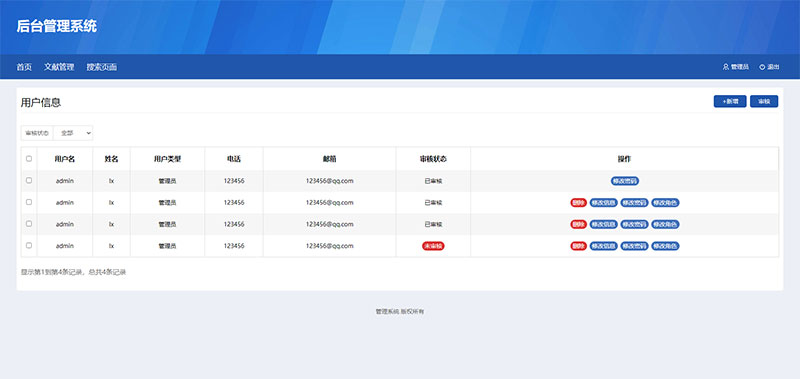800x379 pixels.
Task: Click 删除 in the 未审核 user row
Action: pyautogui.click(x=579, y=246)
